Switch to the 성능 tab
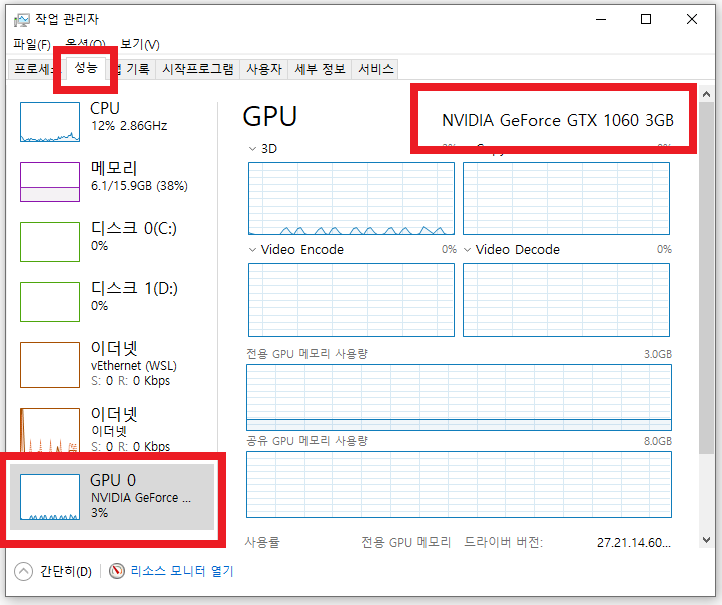The width and height of the screenshot is (722, 605). (x=86, y=68)
